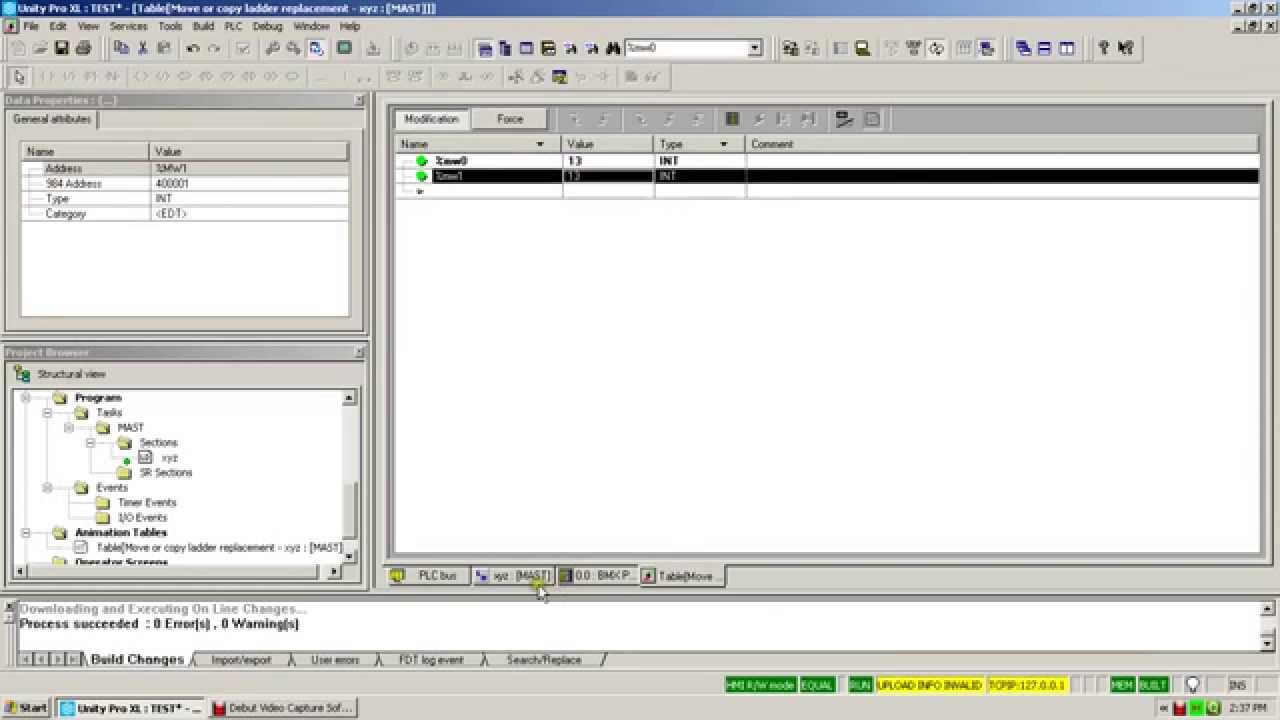Select I/O Events folder in tree

point(142,517)
